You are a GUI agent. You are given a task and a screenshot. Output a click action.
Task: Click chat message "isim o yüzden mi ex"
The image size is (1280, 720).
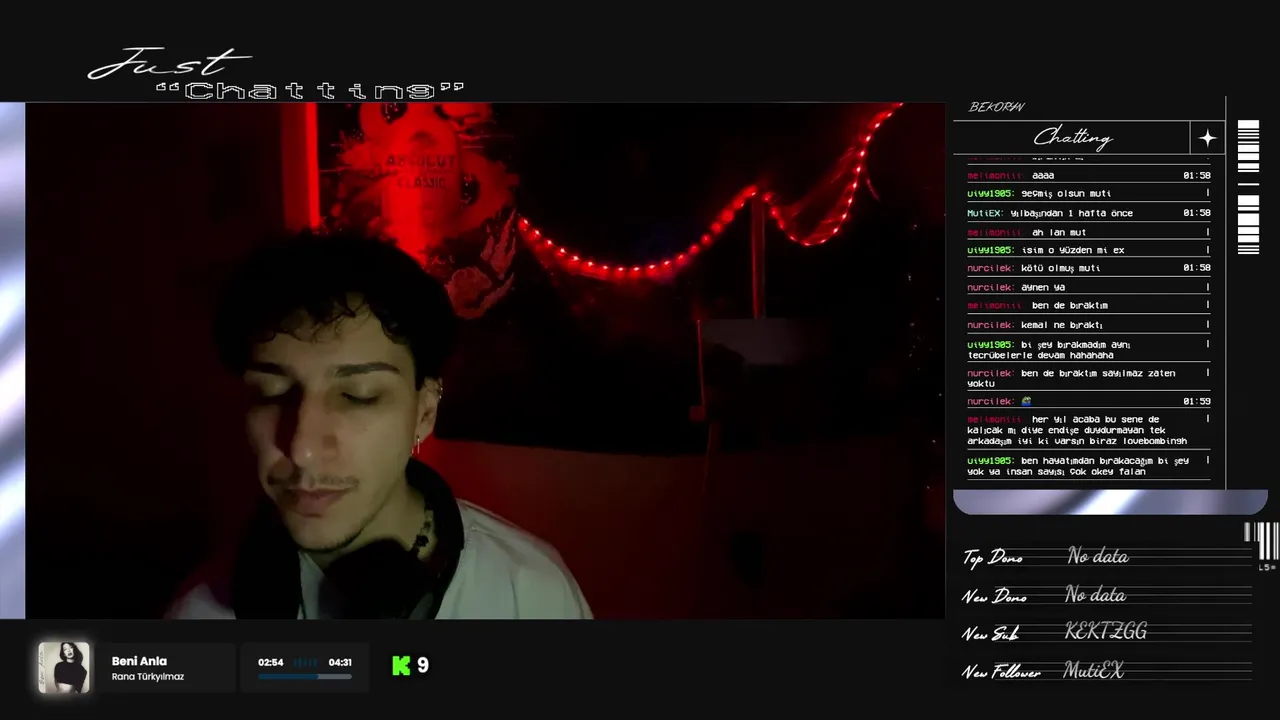[x=1072, y=250]
